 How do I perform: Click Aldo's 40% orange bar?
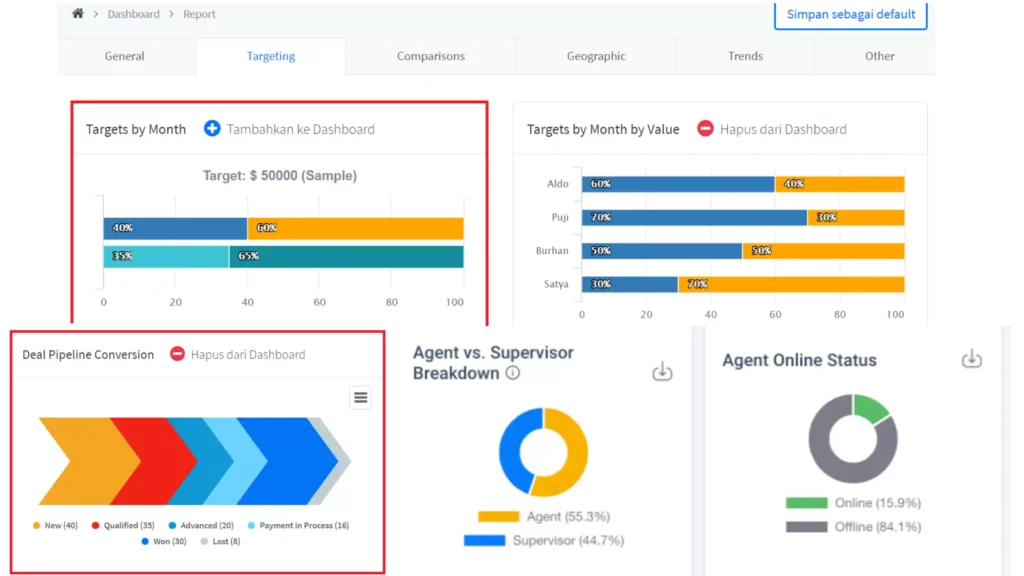pos(840,184)
